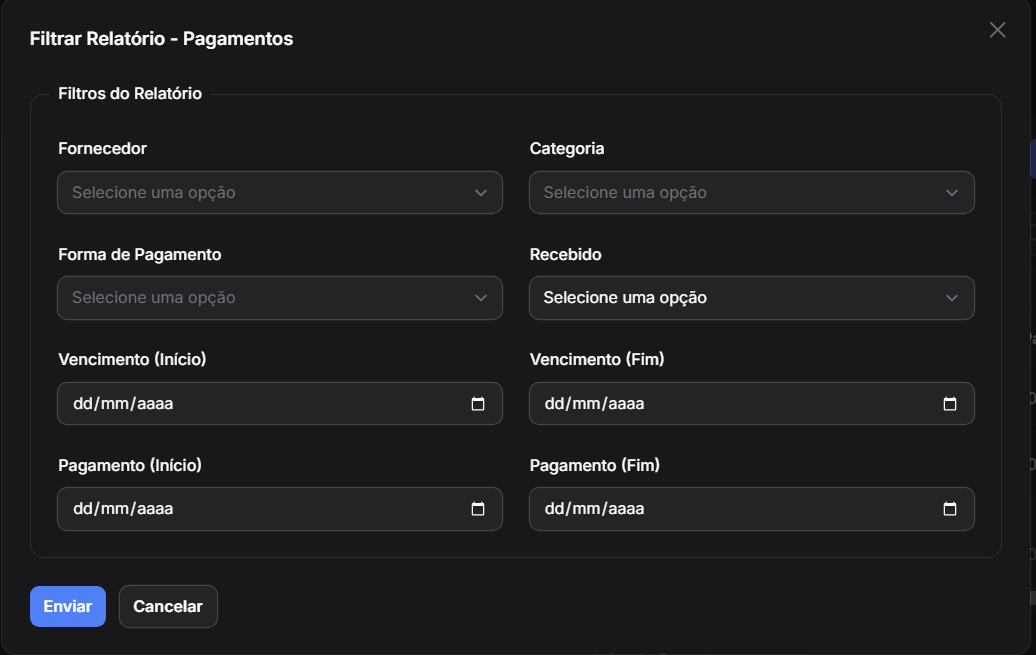Click the Forma de Pagamento label

[139, 254]
